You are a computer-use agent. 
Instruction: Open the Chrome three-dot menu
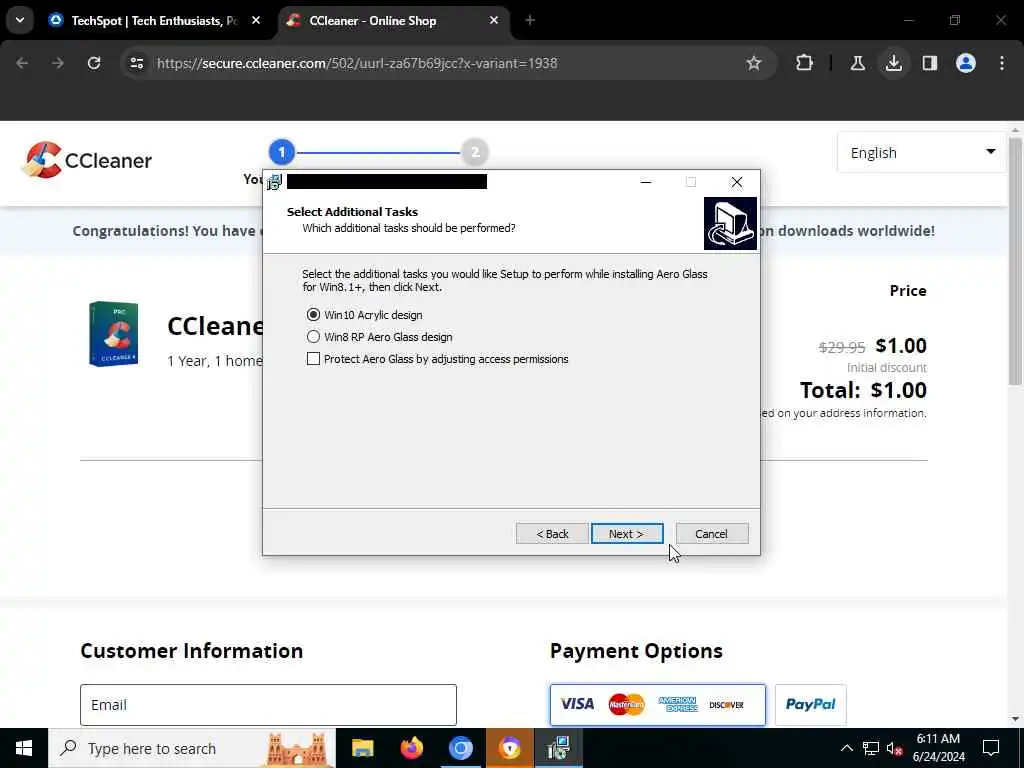[x=1002, y=63]
